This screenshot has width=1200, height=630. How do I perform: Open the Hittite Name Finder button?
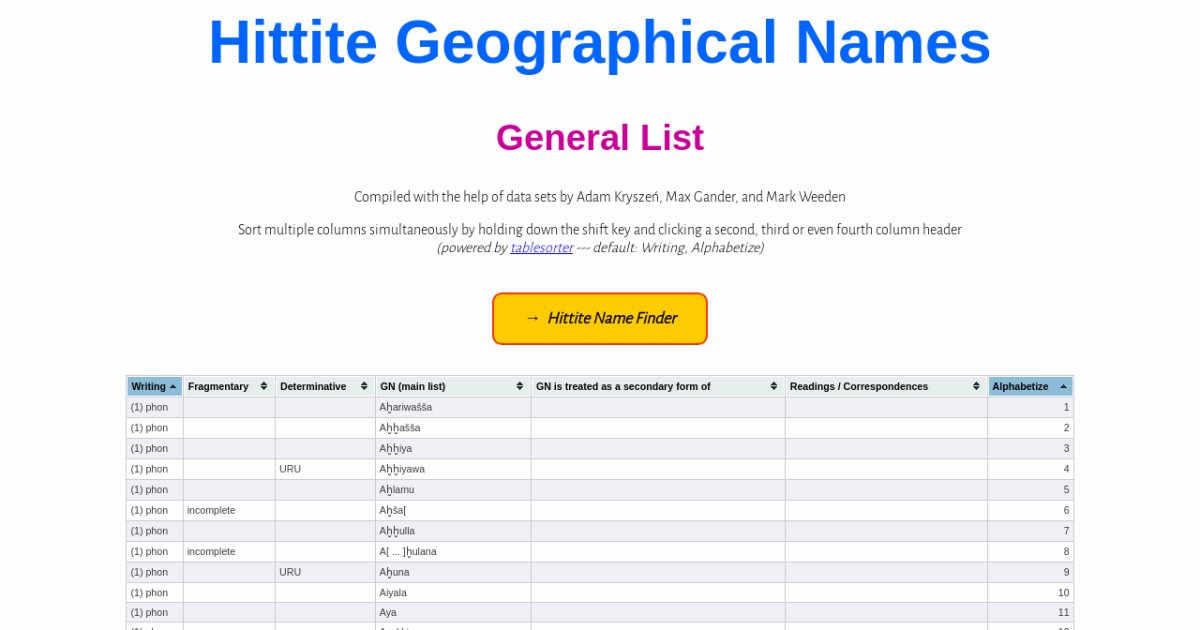pyautogui.click(x=600, y=319)
